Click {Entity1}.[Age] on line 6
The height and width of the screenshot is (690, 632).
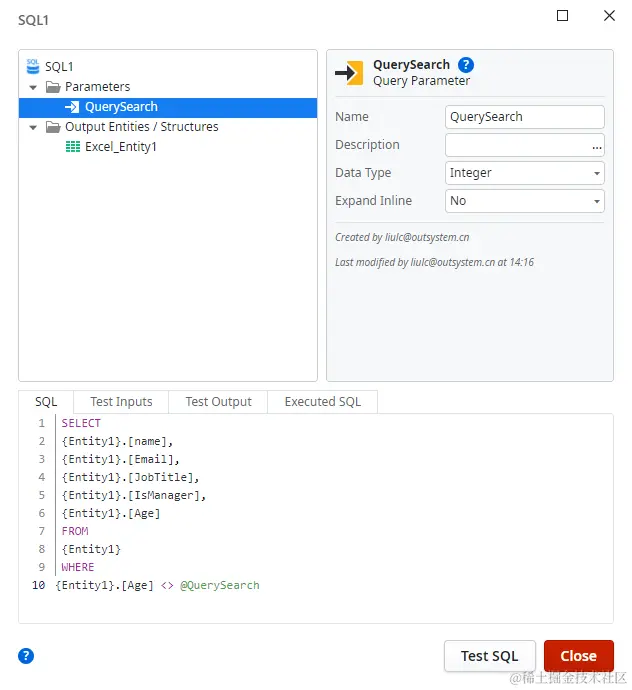tap(110, 513)
